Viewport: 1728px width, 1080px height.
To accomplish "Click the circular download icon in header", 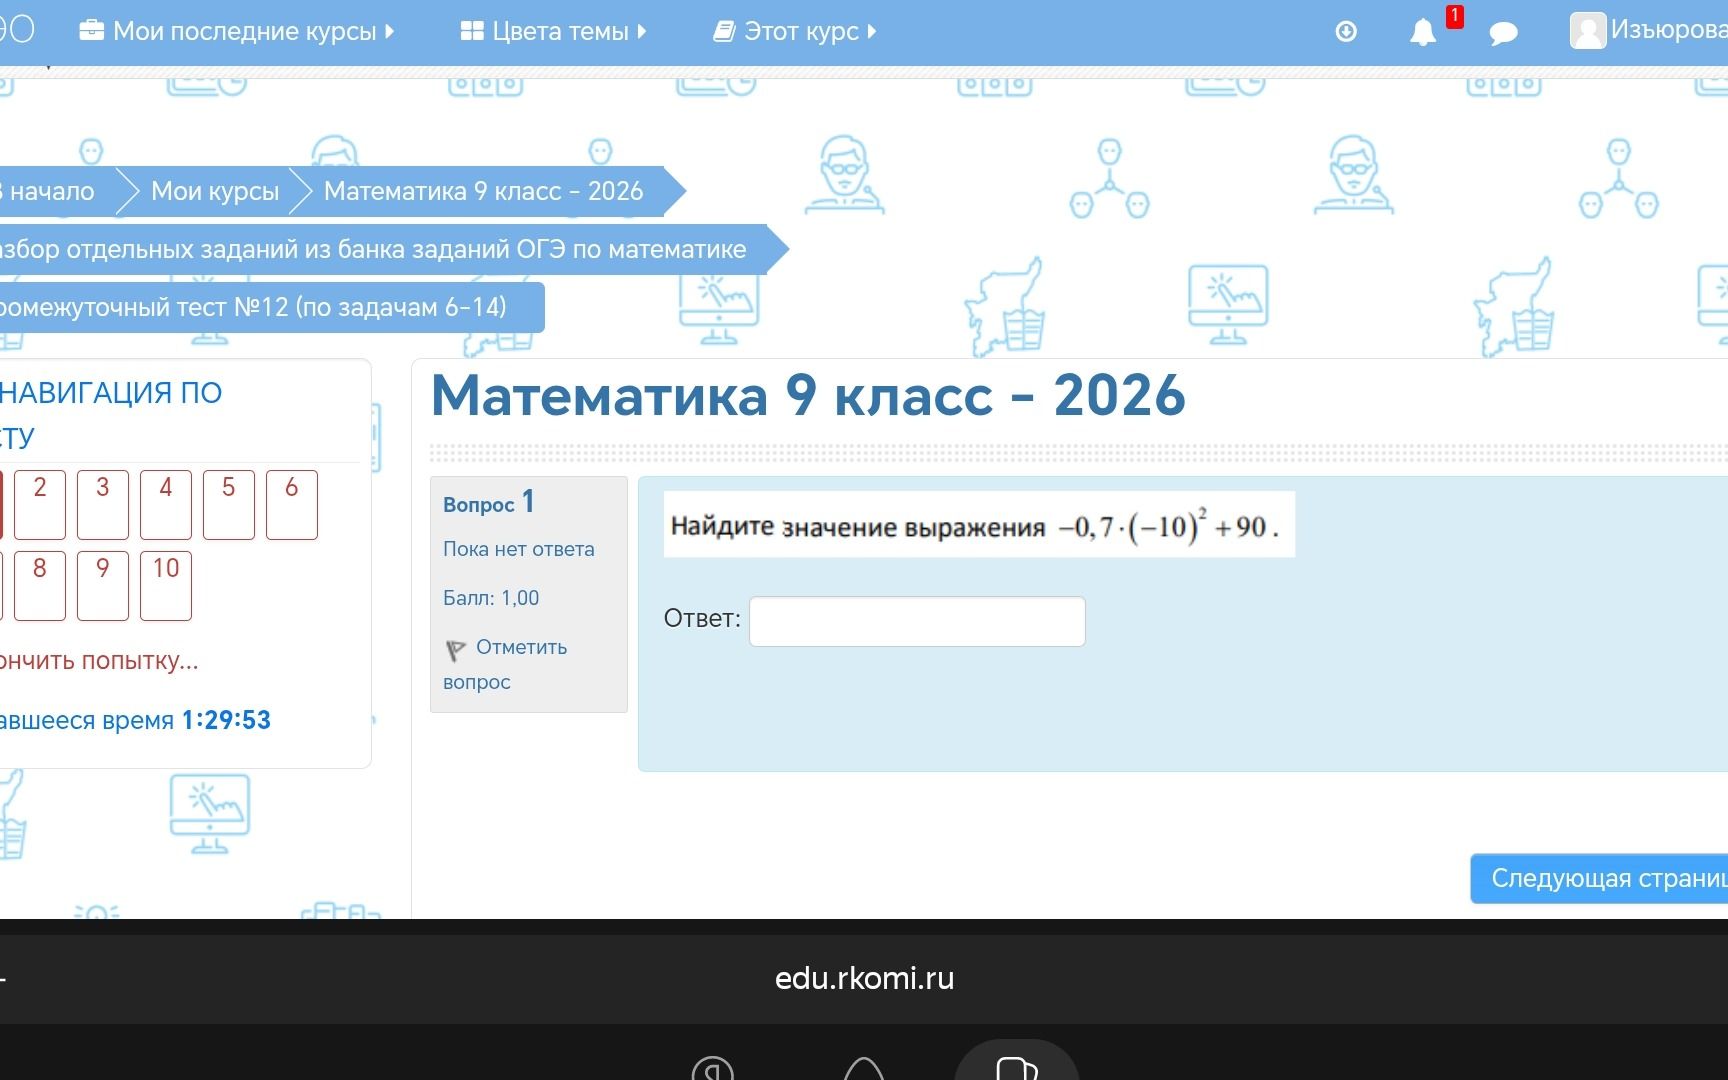I will 1346,32.
